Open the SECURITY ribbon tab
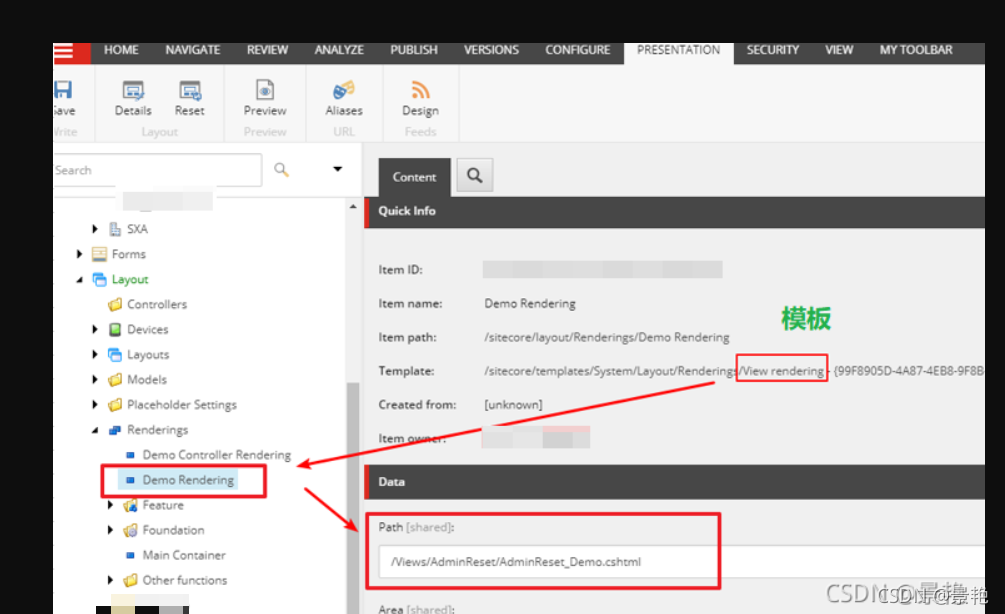The height and width of the screenshot is (614, 1005). [x=772, y=50]
